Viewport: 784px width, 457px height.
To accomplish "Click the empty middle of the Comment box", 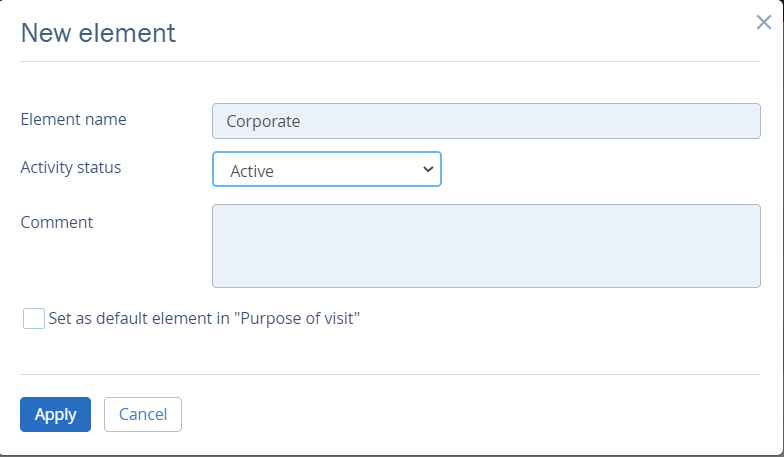I will pos(486,246).
